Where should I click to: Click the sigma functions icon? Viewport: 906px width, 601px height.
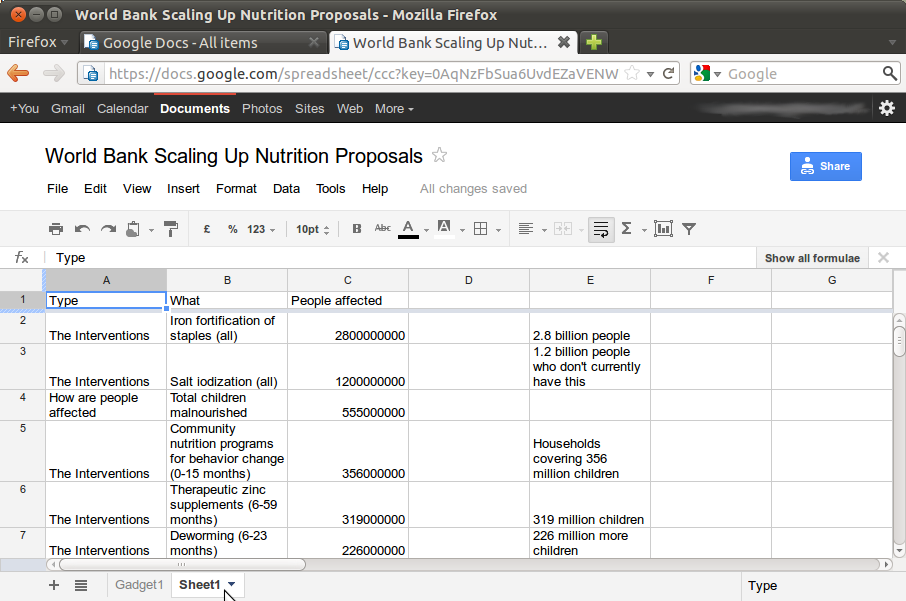[x=626, y=229]
